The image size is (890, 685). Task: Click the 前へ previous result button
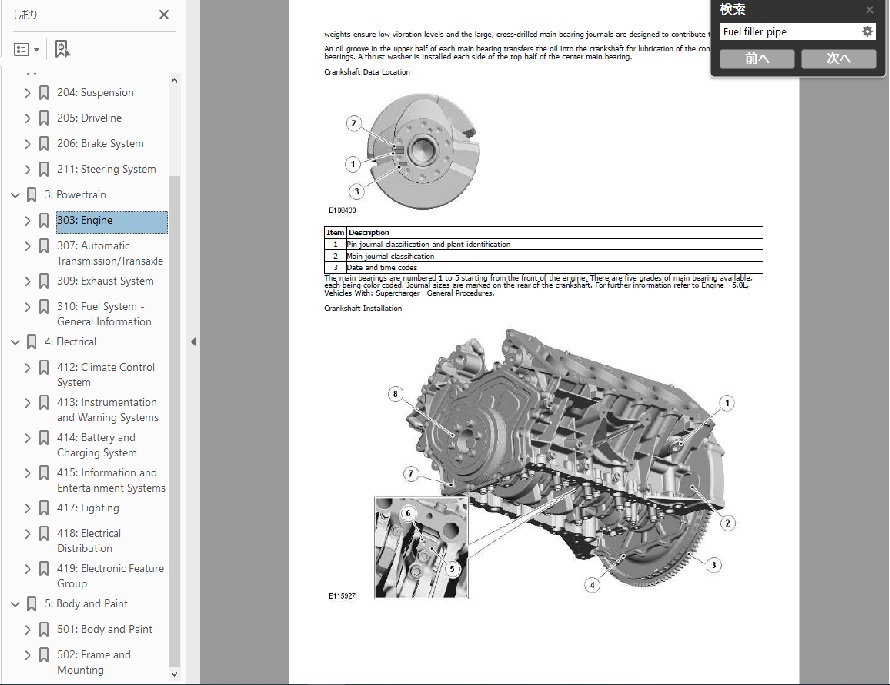(757, 58)
